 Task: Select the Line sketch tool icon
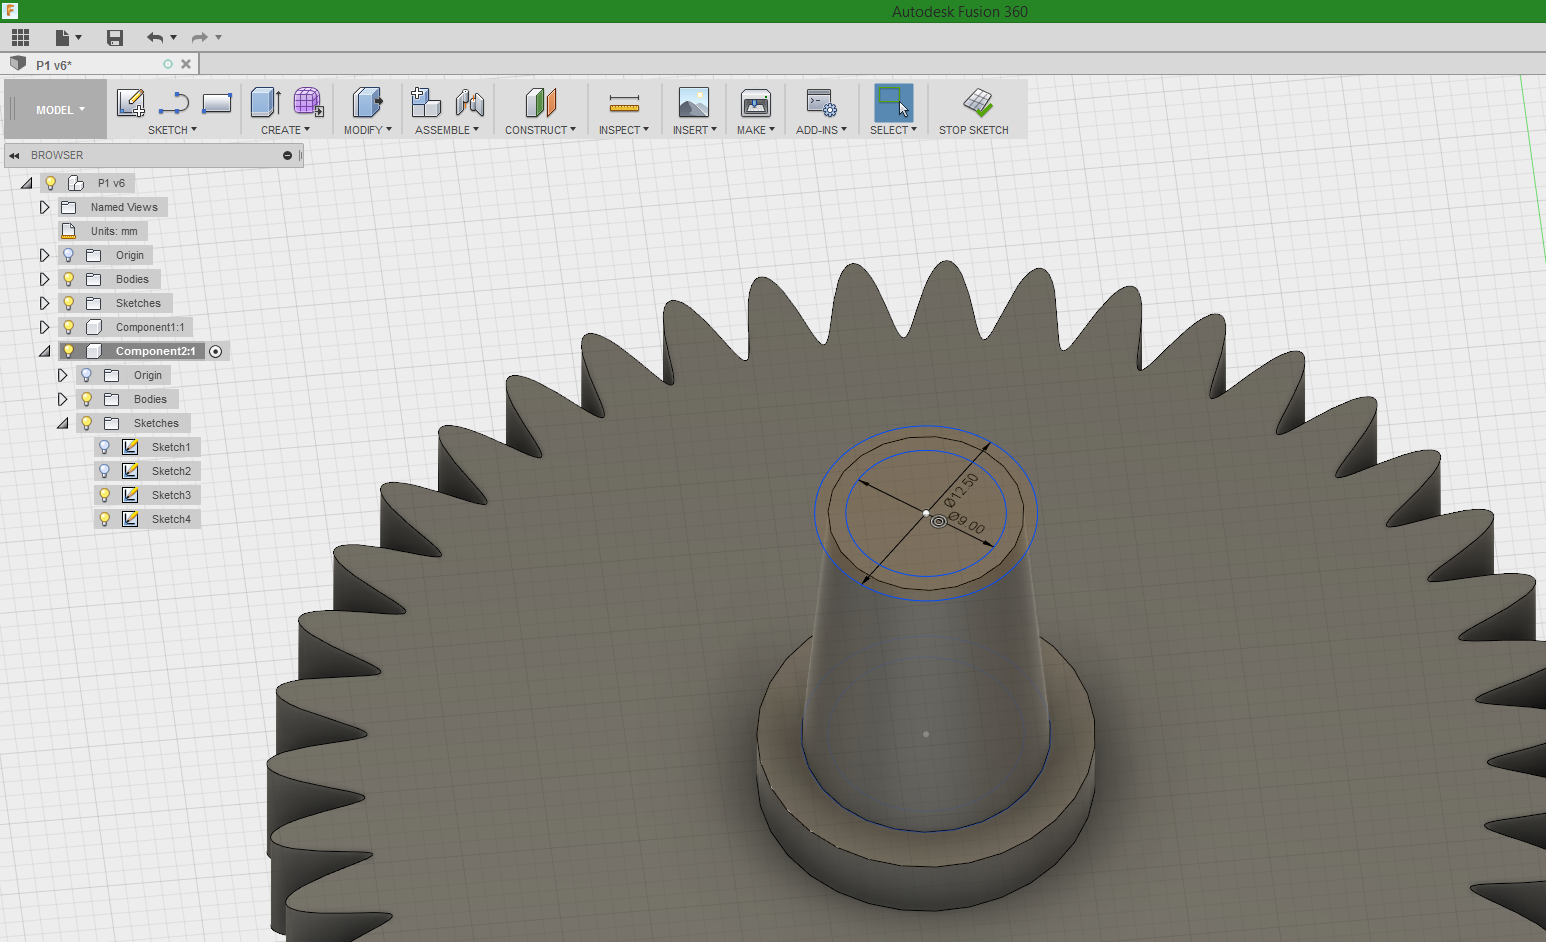pyautogui.click(x=174, y=102)
